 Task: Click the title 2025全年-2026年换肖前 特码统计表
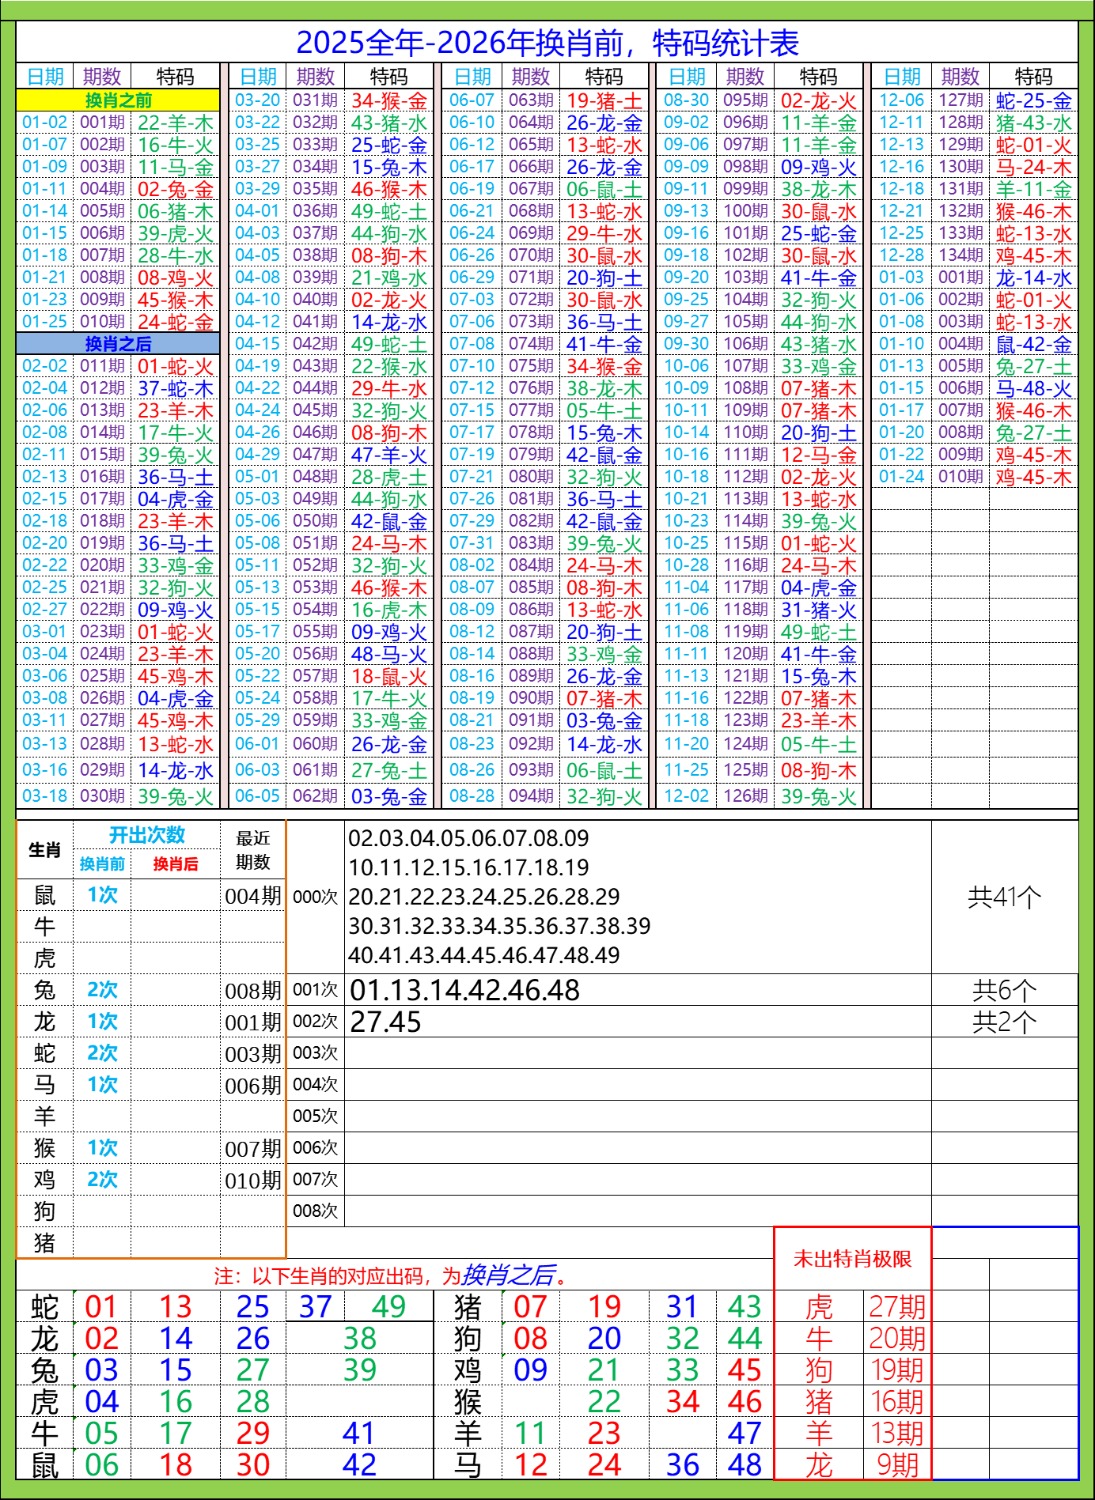547,43
